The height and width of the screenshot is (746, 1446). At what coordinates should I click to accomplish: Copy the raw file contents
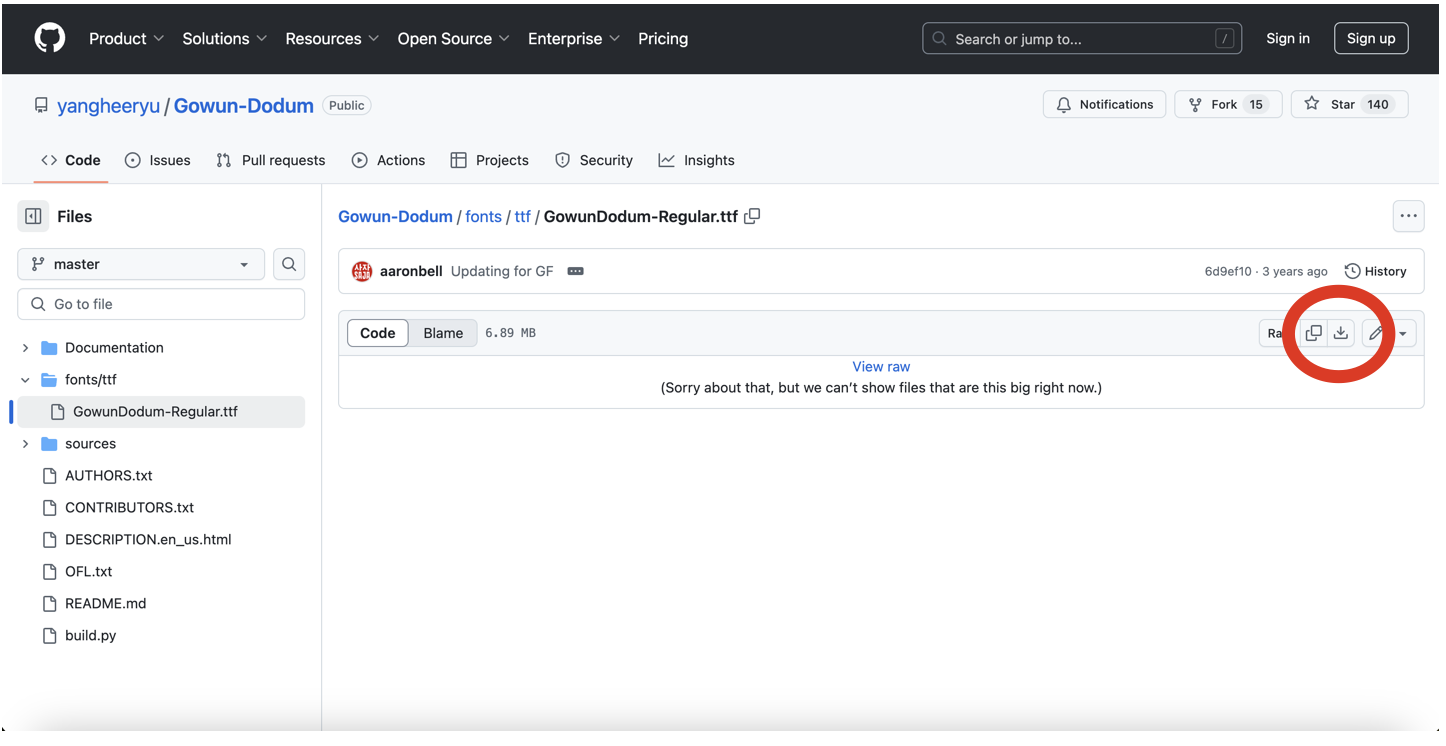pos(1314,333)
